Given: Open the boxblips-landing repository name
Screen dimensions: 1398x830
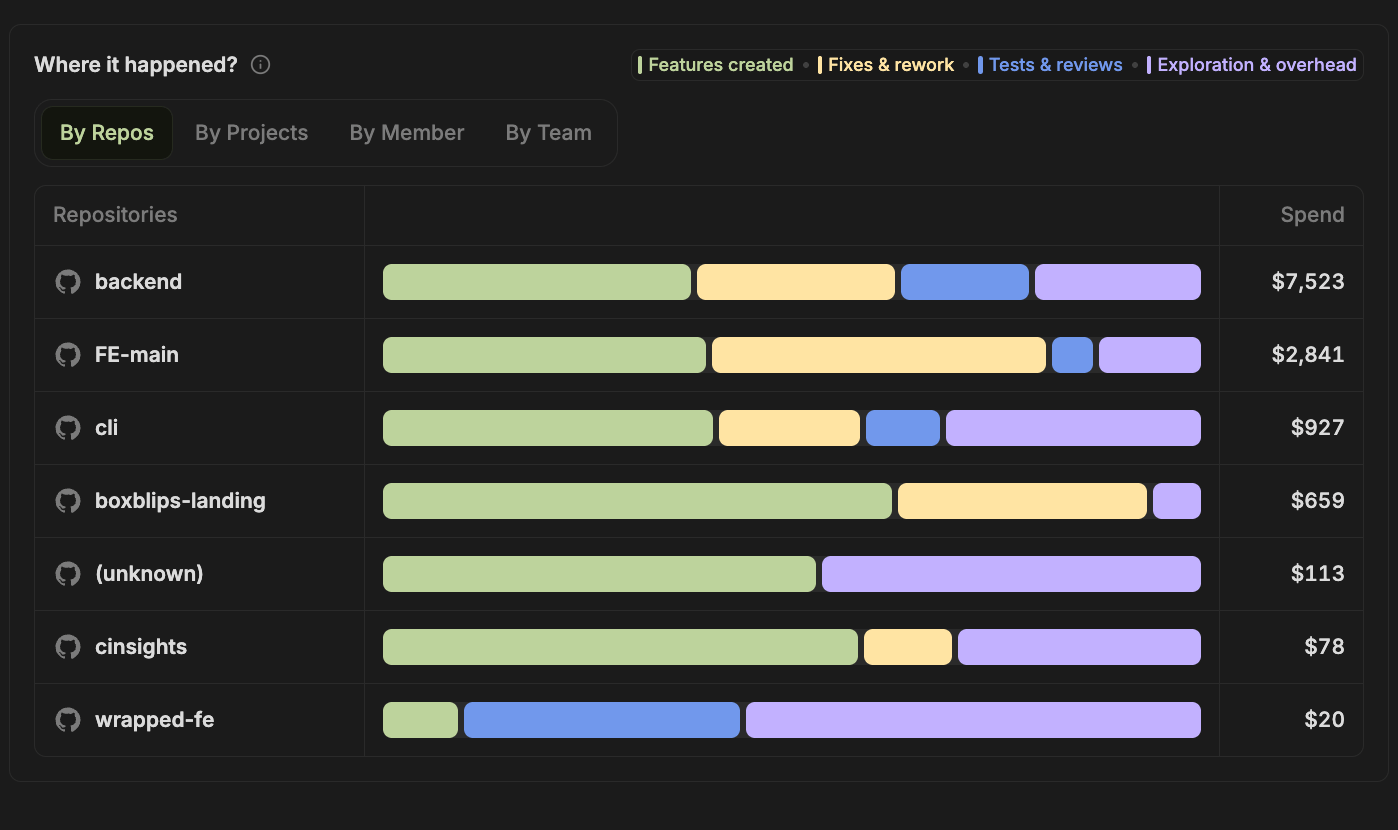Looking at the screenshot, I should [x=180, y=501].
